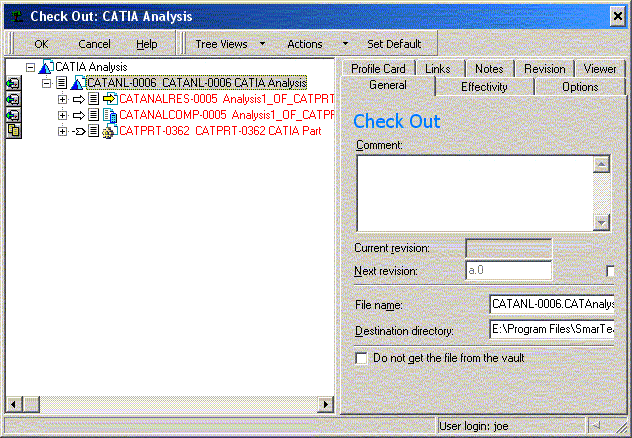The width and height of the screenshot is (632, 438).
Task: Click the Set Default button
Action: click(394, 44)
